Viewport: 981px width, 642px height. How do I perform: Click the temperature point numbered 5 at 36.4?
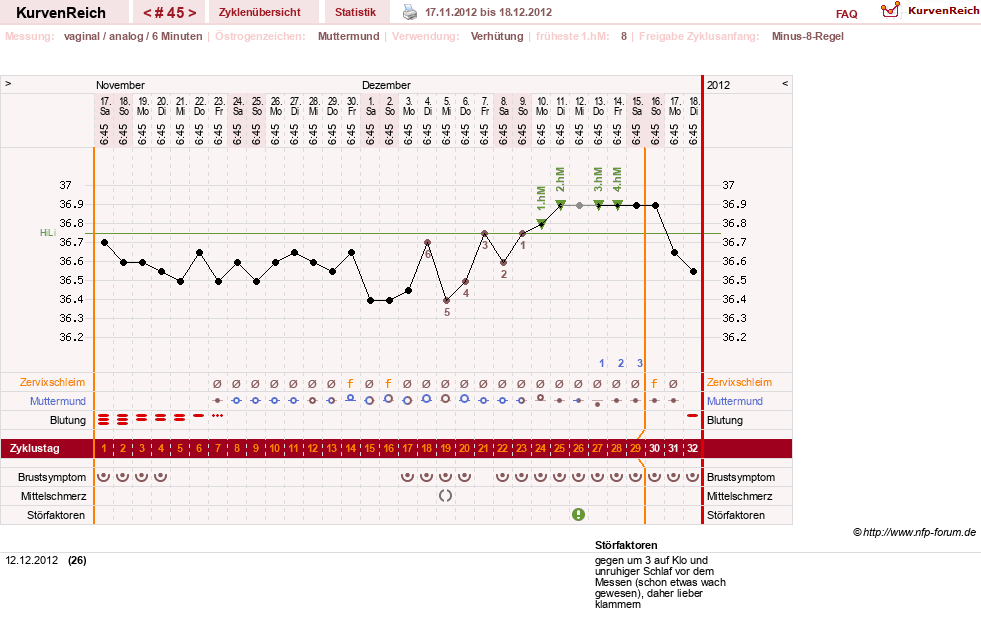(x=446, y=300)
